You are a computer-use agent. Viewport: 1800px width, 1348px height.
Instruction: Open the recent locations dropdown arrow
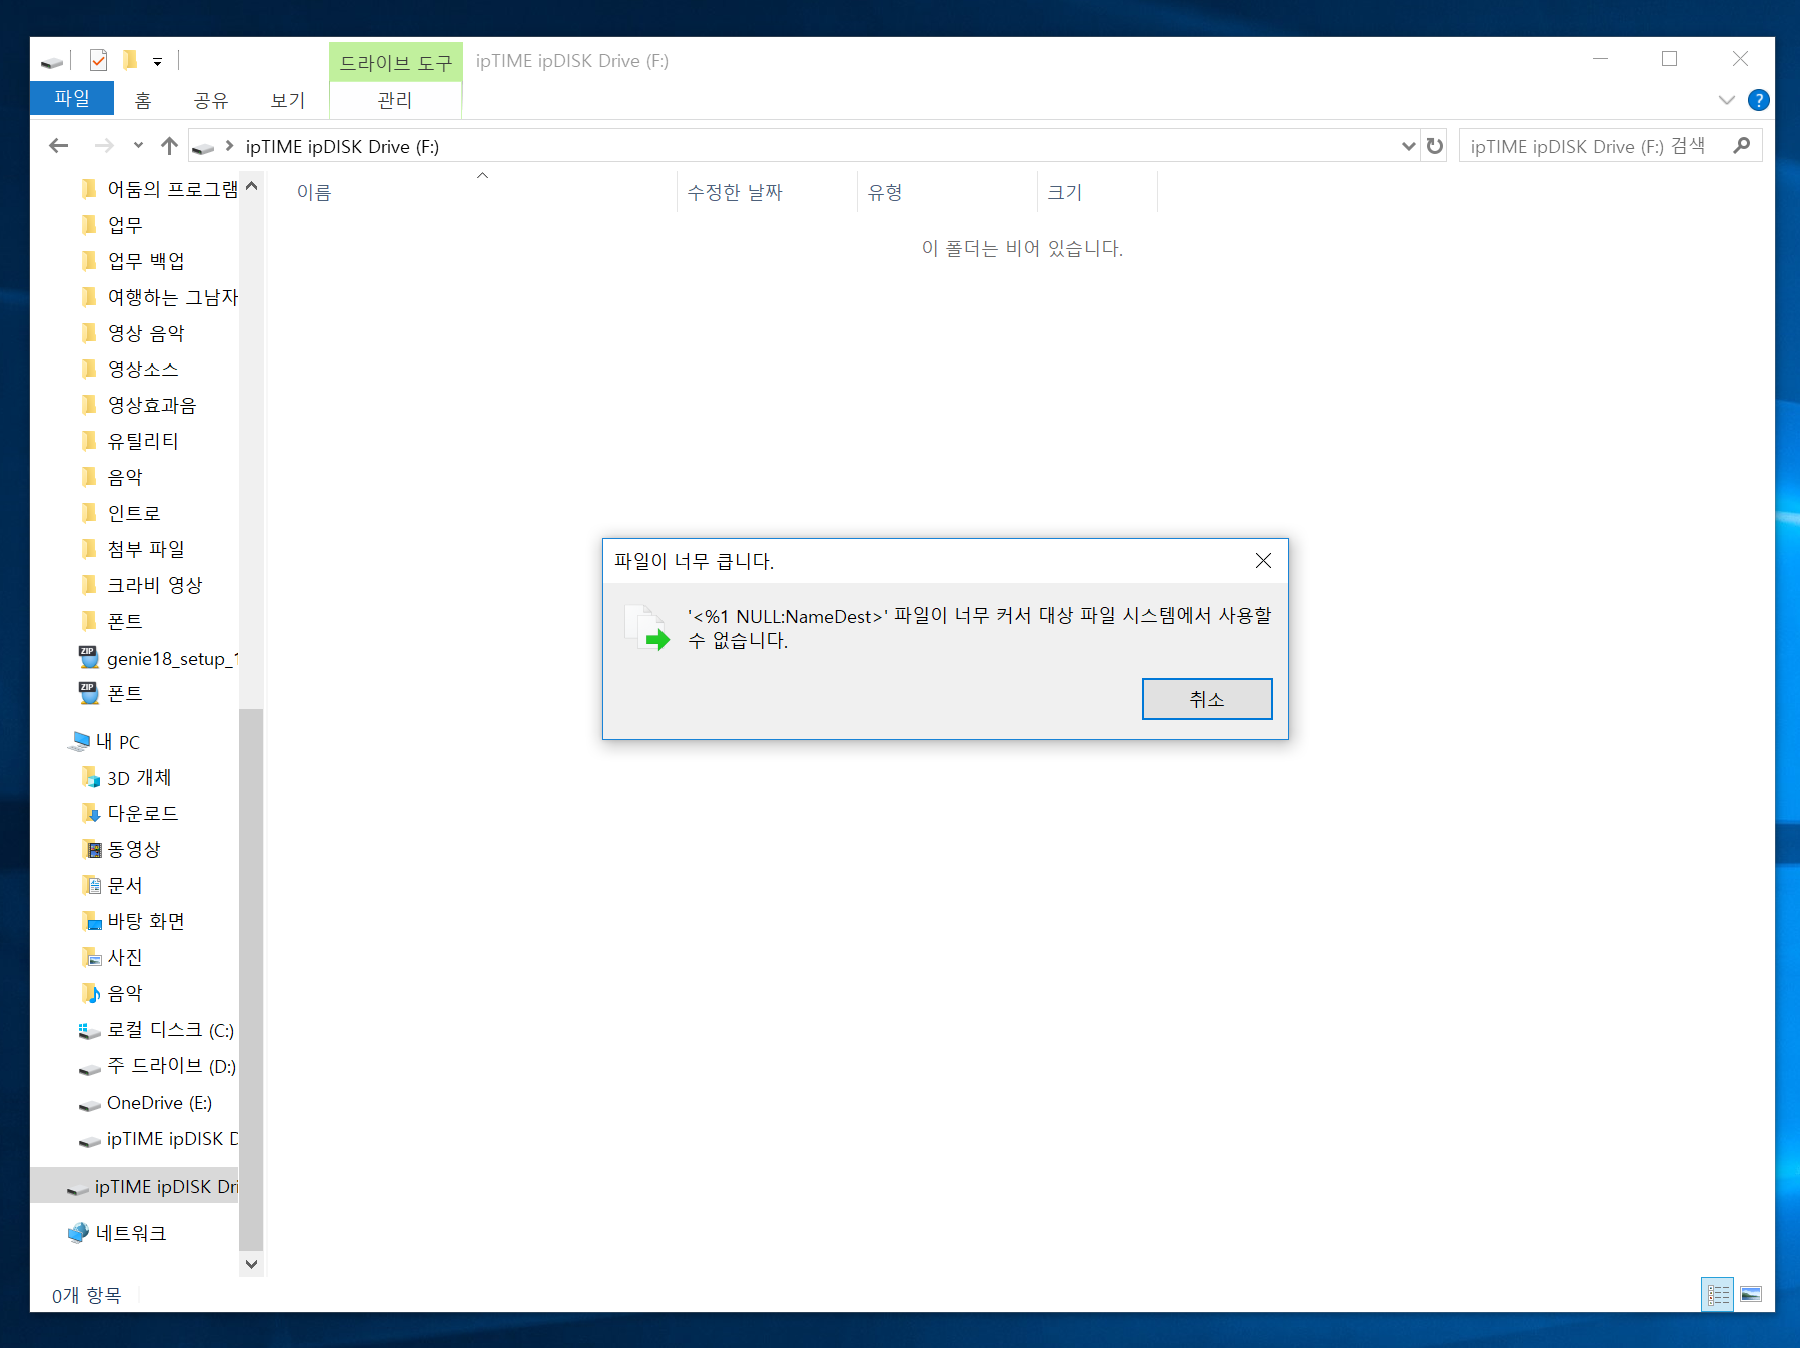click(x=138, y=146)
